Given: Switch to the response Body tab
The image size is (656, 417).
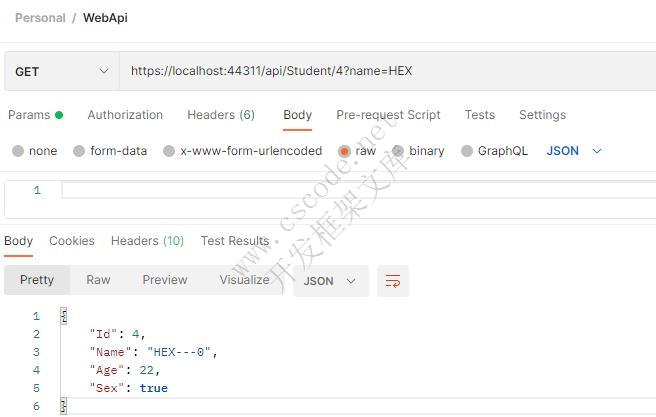Looking at the screenshot, I should [18, 241].
